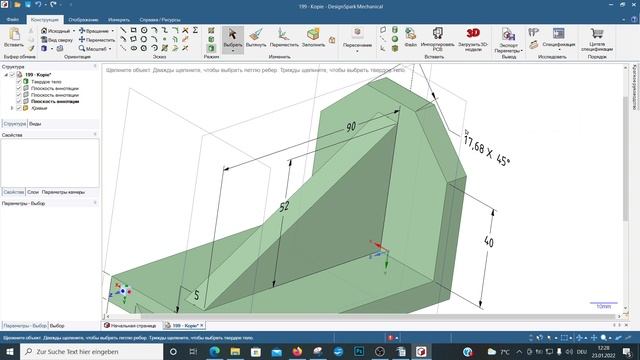Click the Вставить paste icon
This screenshot has width=640, height=360.
click(14, 37)
